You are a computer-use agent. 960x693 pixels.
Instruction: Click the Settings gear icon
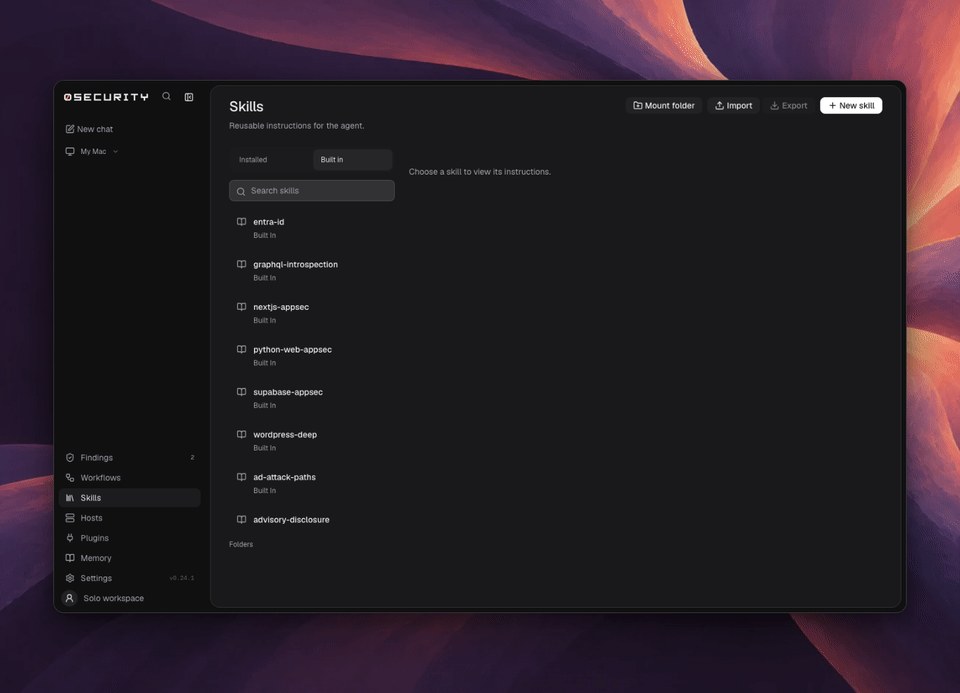pos(70,578)
